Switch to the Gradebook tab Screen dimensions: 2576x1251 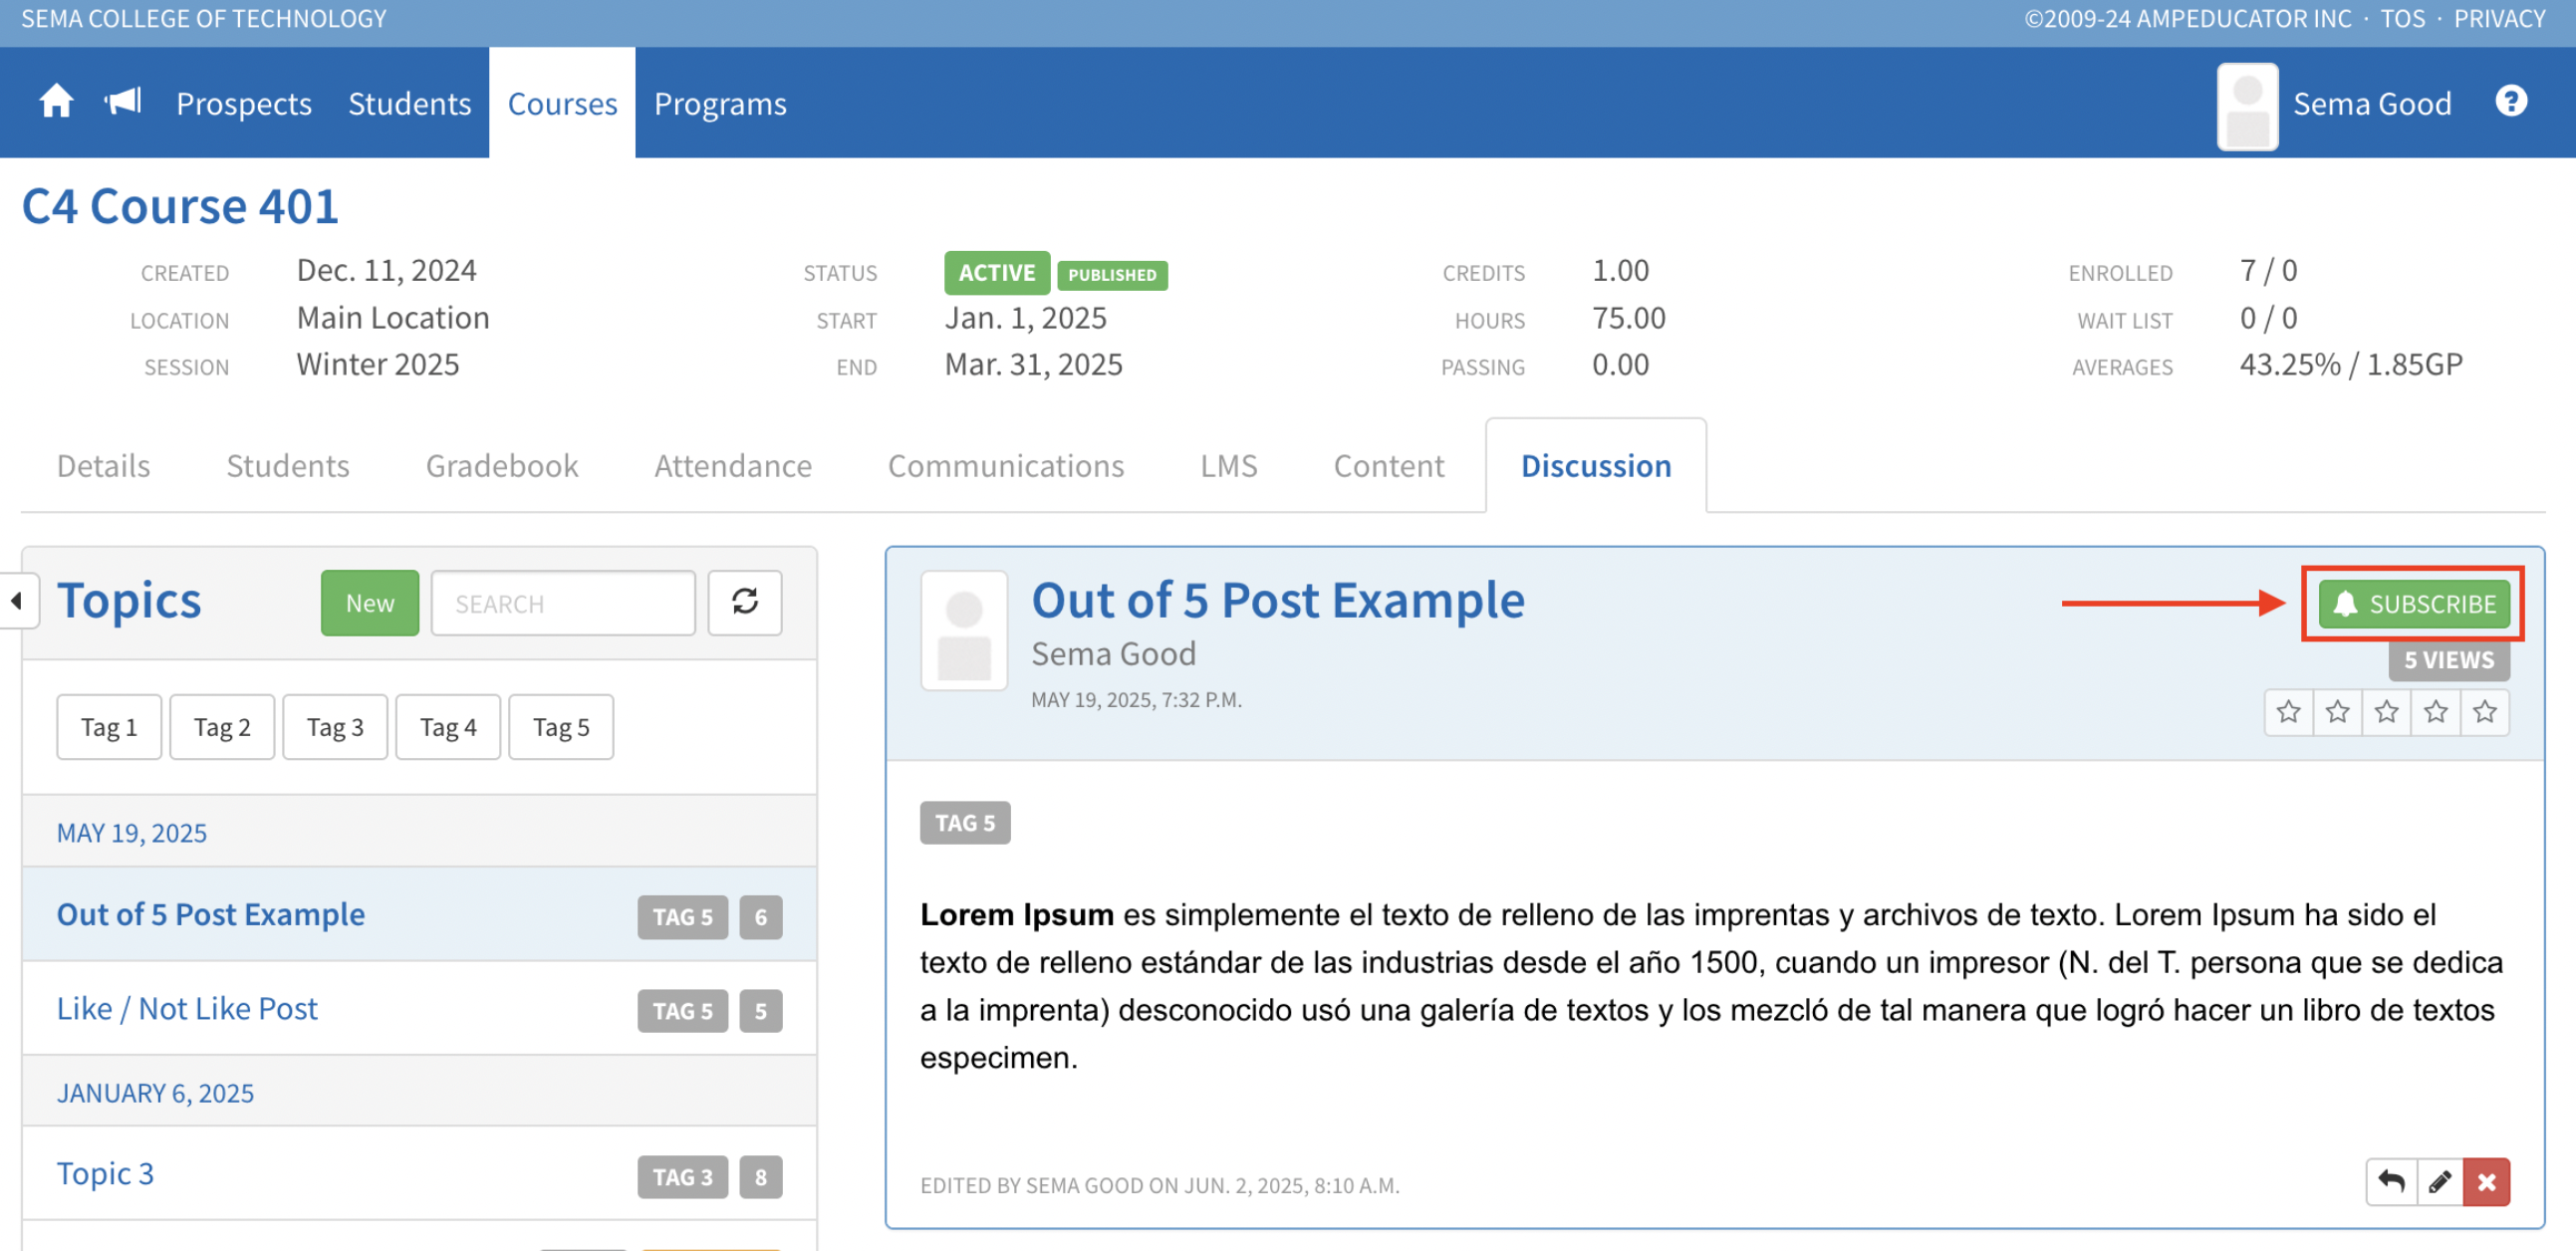click(501, 466)
